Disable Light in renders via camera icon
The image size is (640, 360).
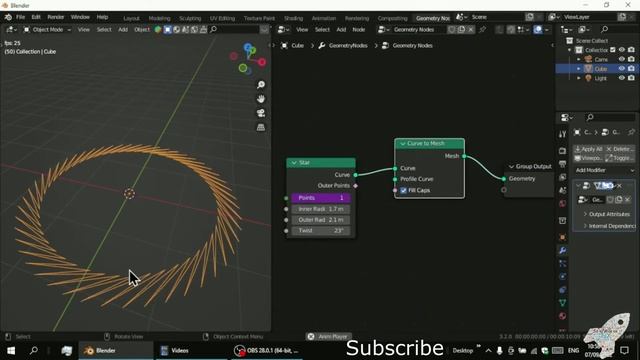[x=631, y=78]
